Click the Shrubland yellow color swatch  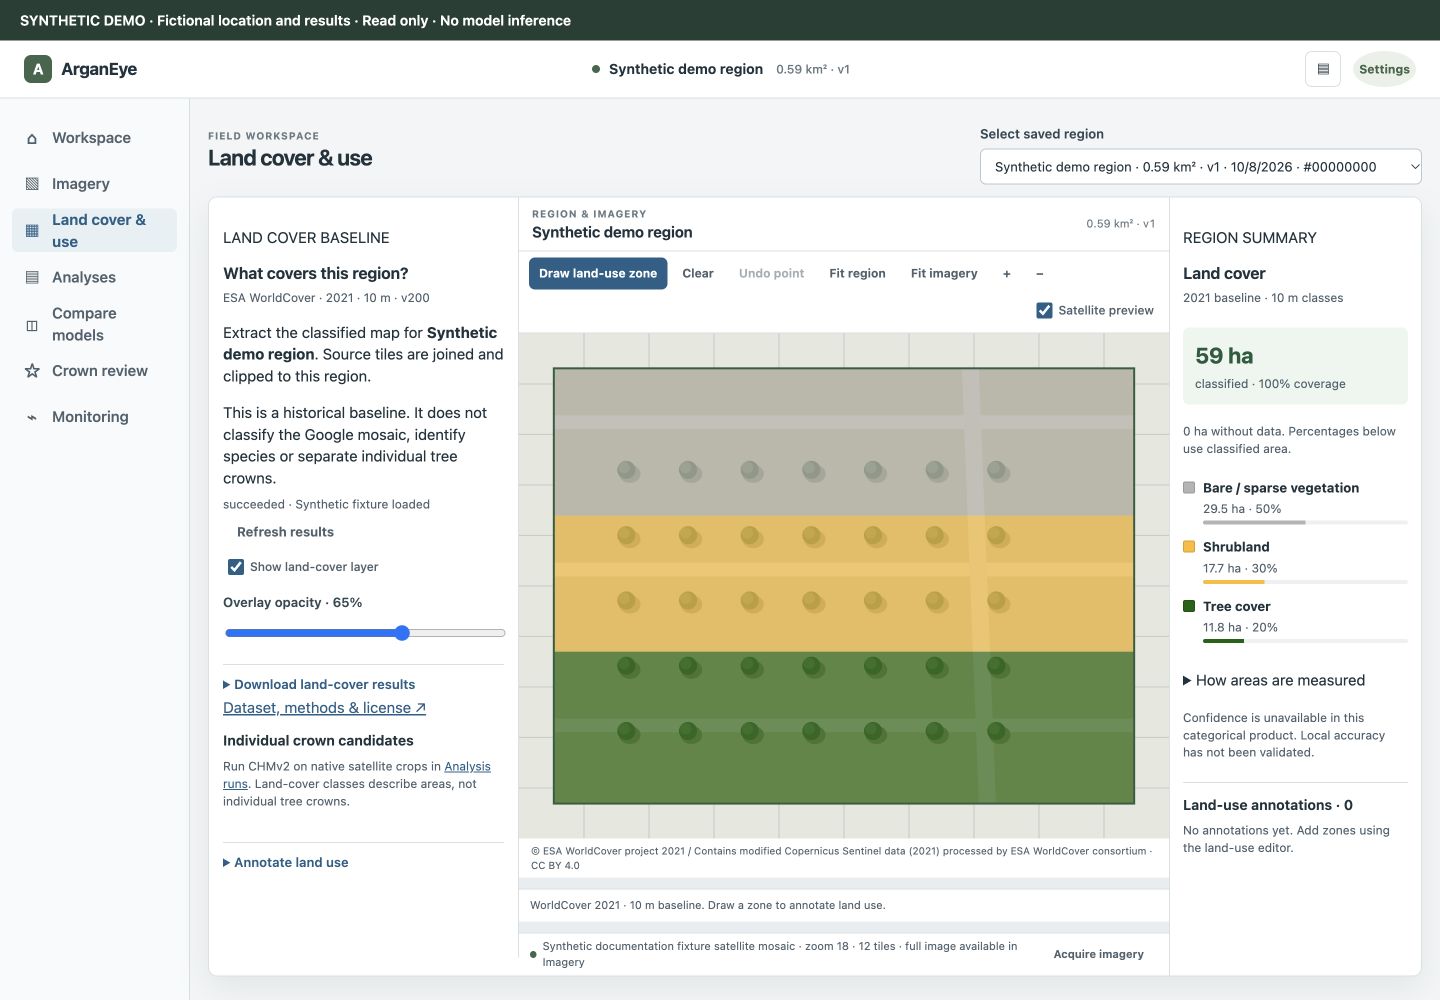[x=1189, y=547]
